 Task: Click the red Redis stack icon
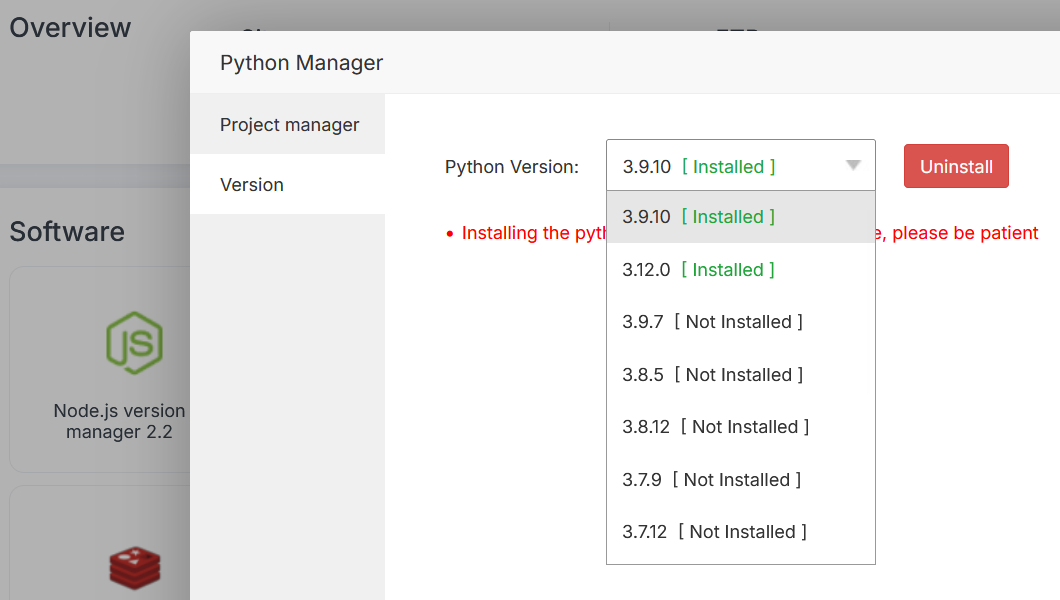click(134, 567)
